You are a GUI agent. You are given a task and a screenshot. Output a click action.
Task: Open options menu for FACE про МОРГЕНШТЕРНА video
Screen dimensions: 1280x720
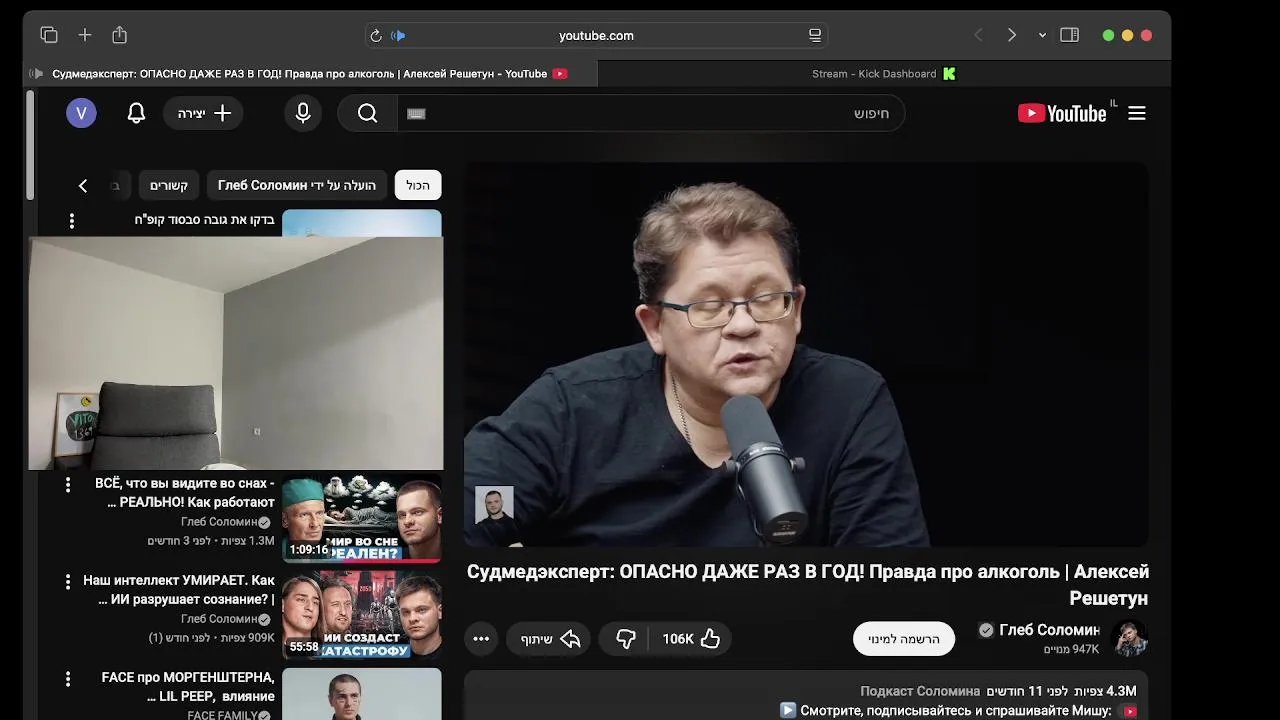tap(68, 679)
